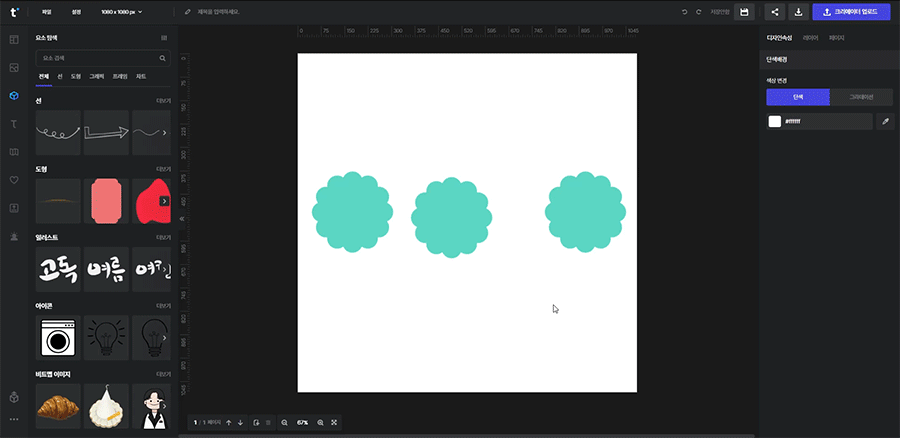
Task: Pick a color with the eyedropper icon
Action: click(x=884, y=121)
